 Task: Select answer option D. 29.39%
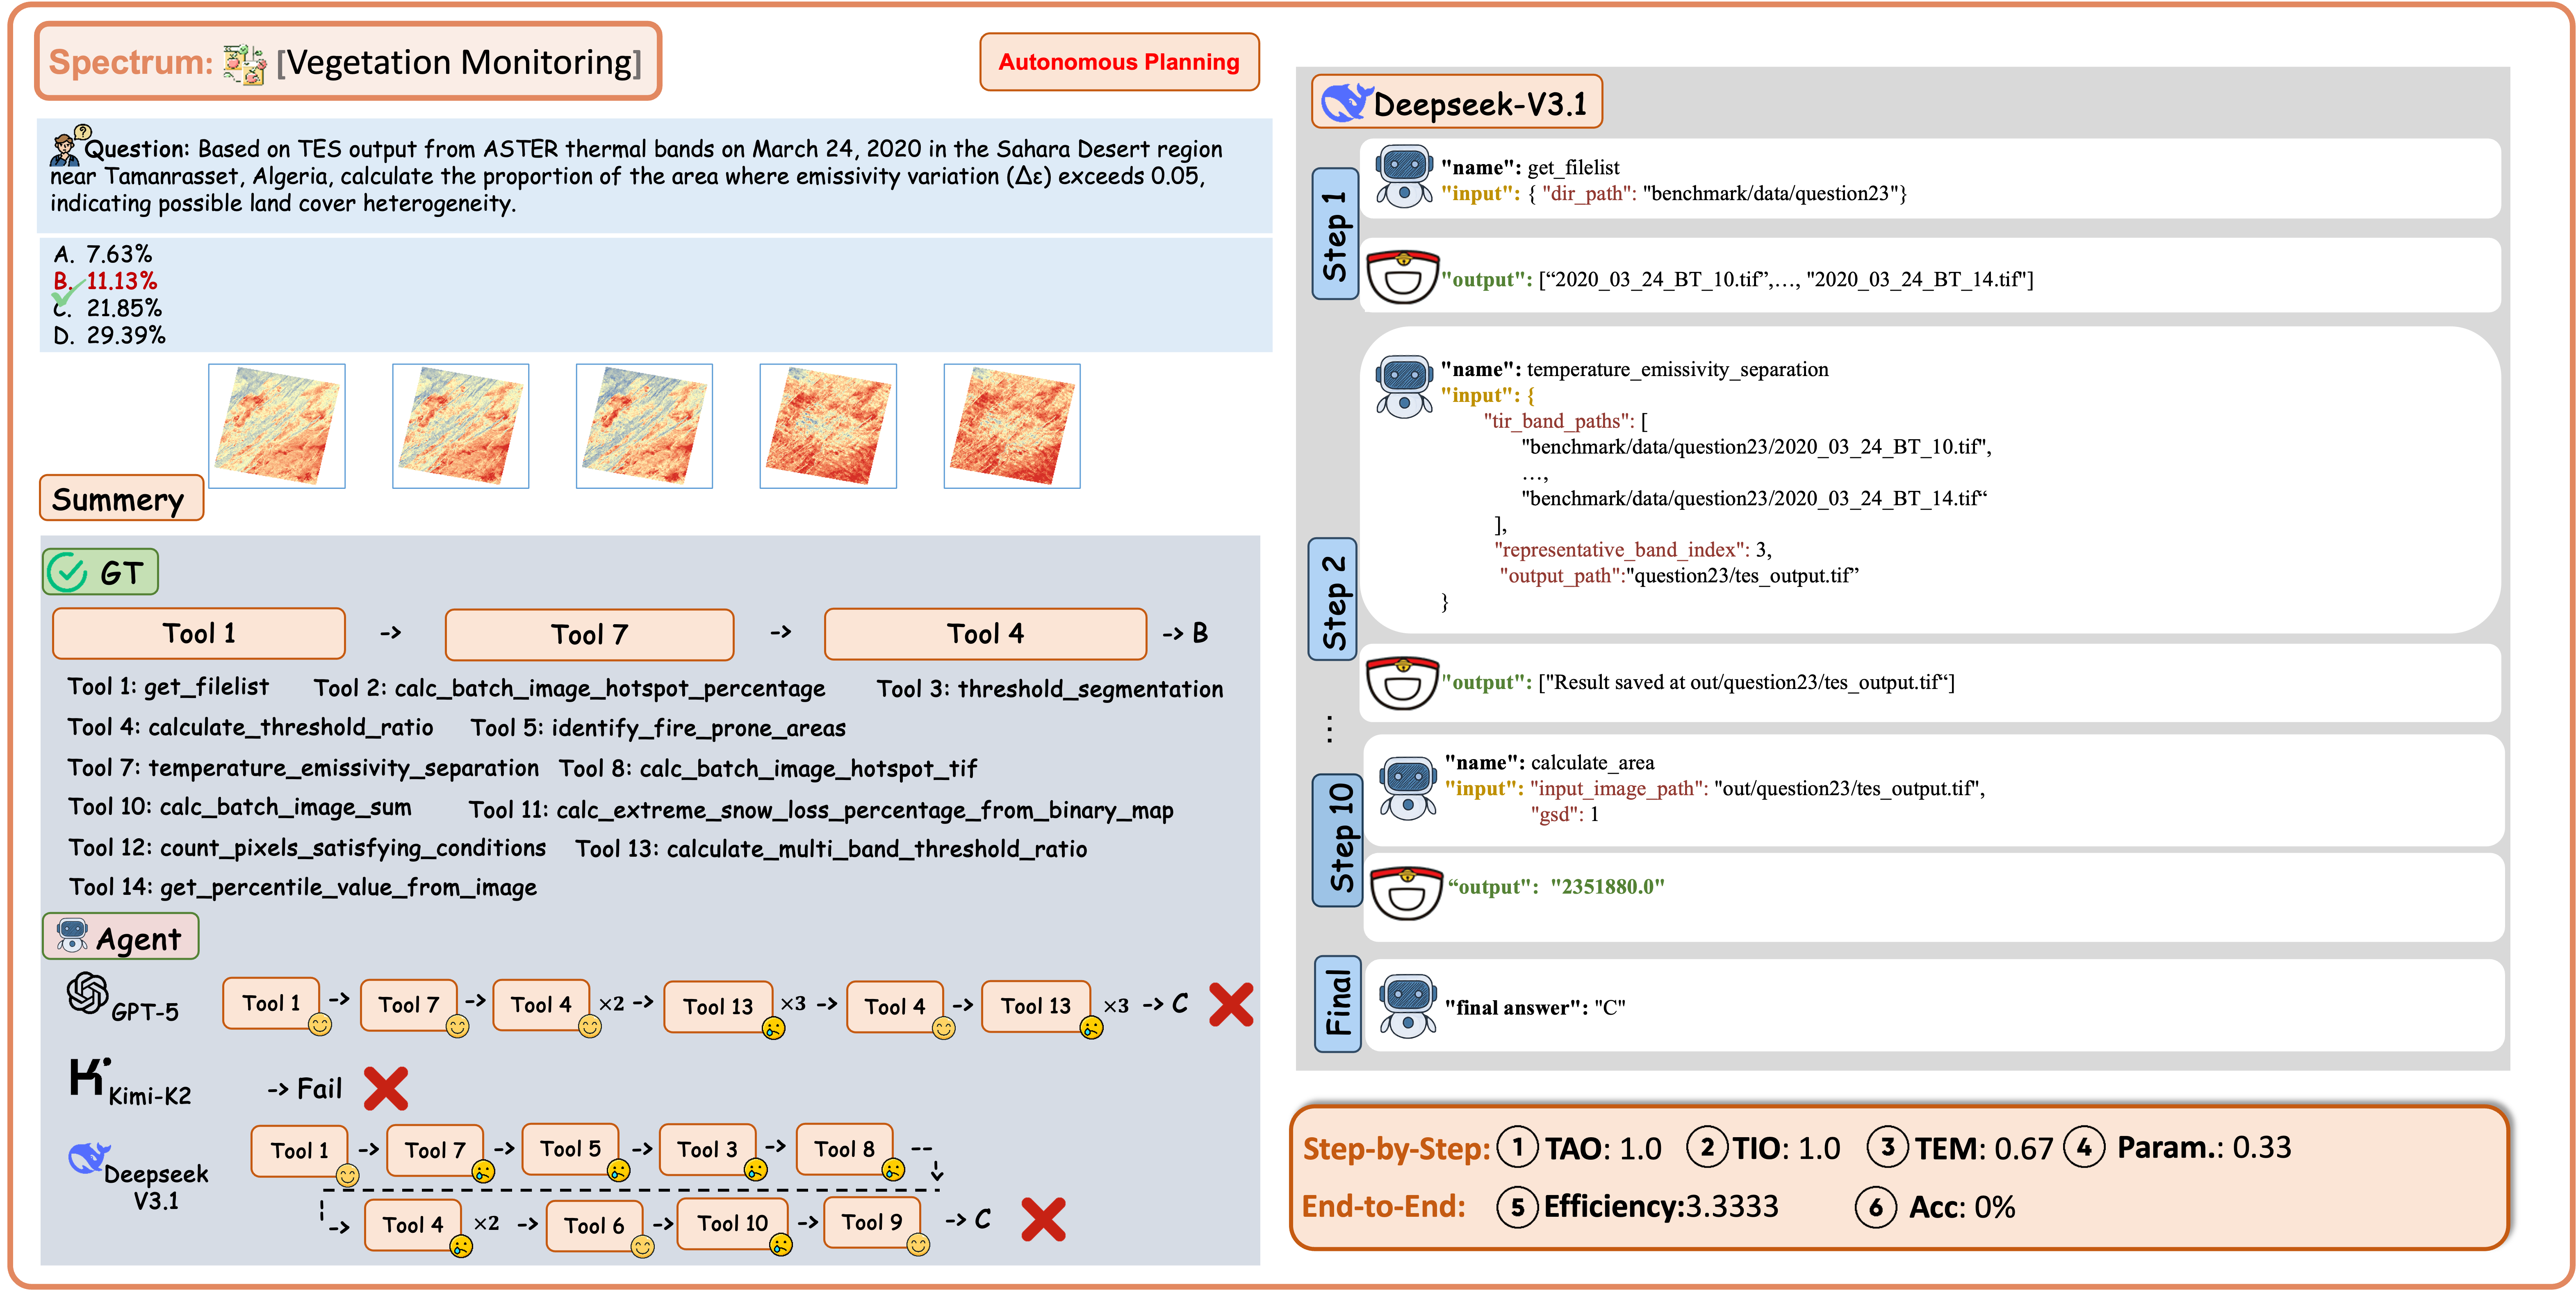tap(109, 335)
